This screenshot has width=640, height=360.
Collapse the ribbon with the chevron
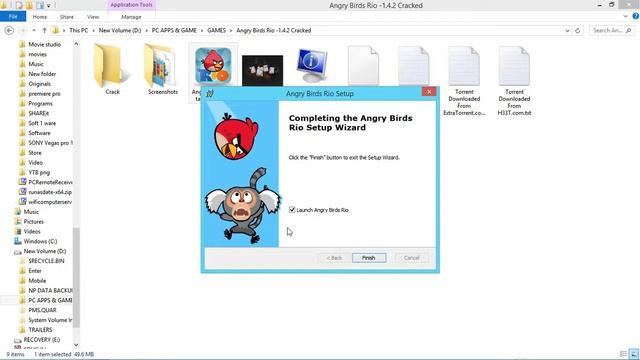(626, 16)
